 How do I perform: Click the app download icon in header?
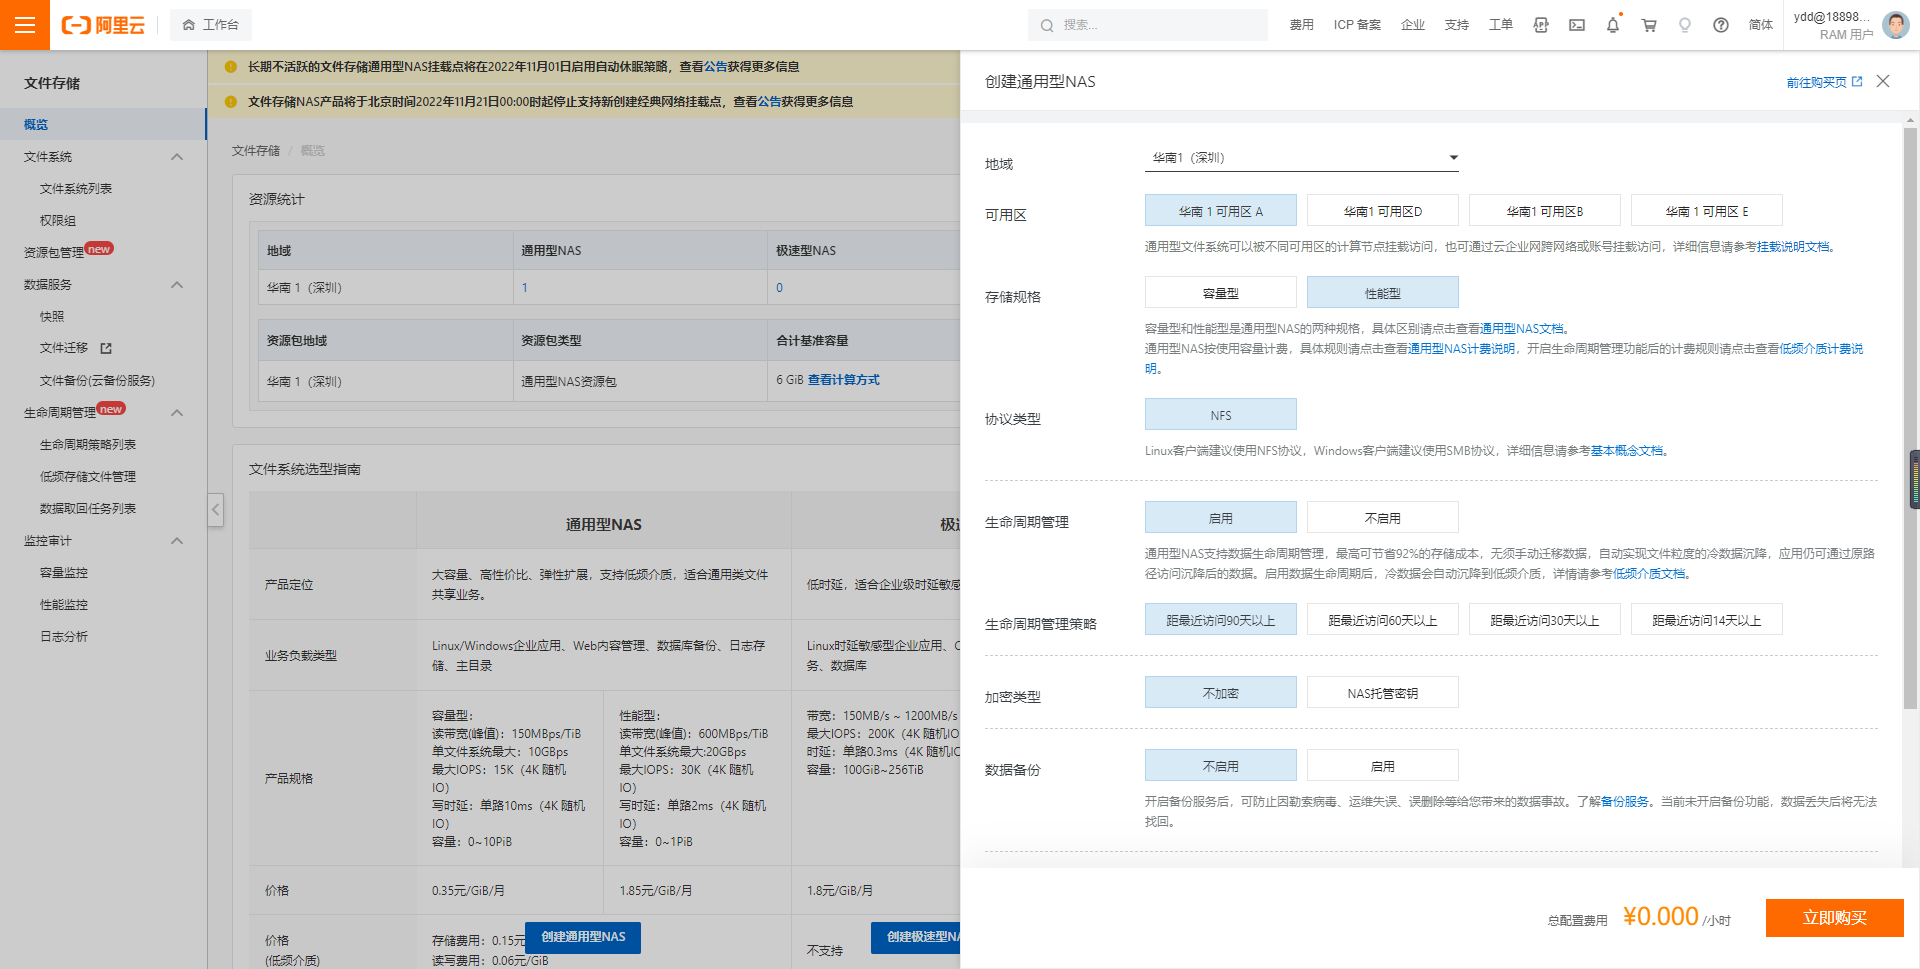1541,25
